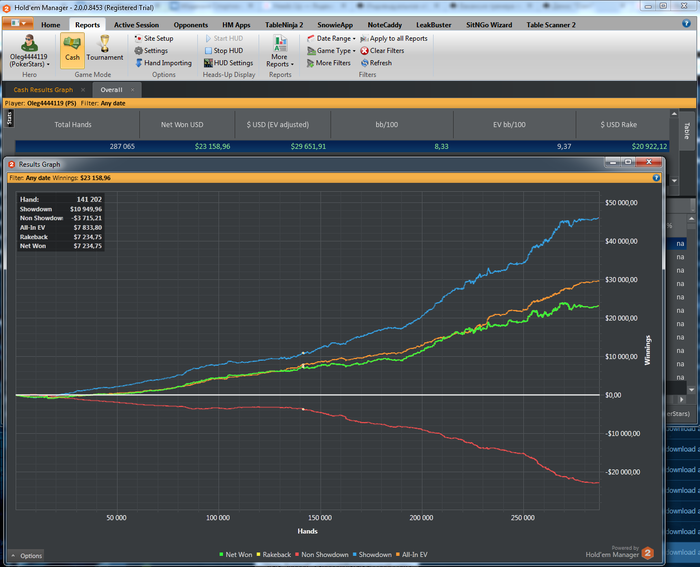Click the Hand Importing option
This screenshot has width=700, height=567.
point(167,63)
